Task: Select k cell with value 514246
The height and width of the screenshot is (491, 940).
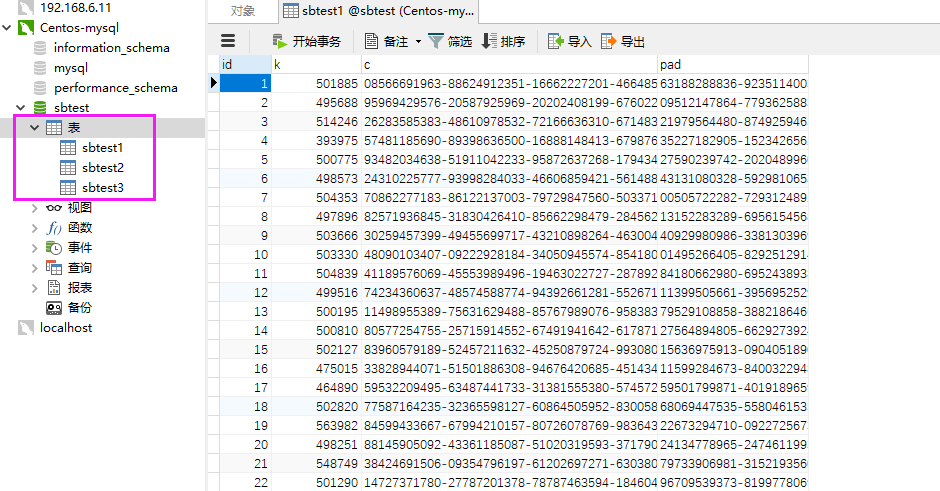Action: coord(316,122)
